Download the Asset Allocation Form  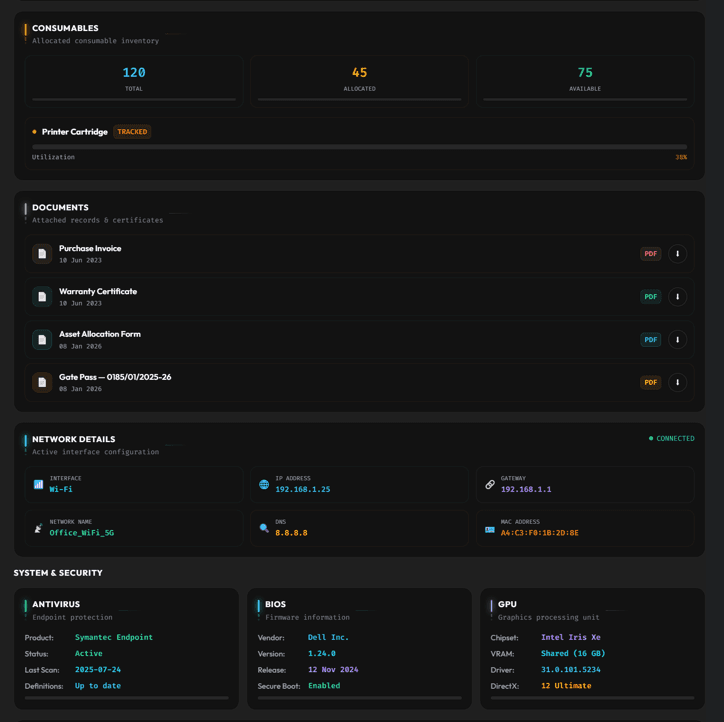677,340
